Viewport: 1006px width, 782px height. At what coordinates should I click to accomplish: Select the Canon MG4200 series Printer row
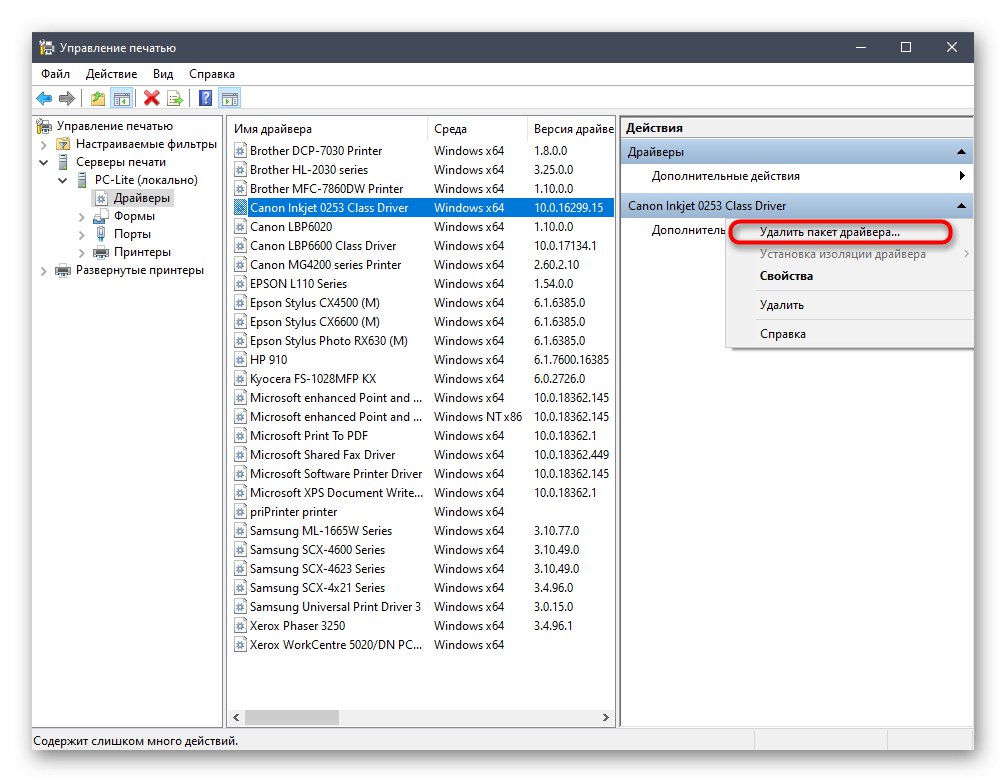click(x=422, y=265)
